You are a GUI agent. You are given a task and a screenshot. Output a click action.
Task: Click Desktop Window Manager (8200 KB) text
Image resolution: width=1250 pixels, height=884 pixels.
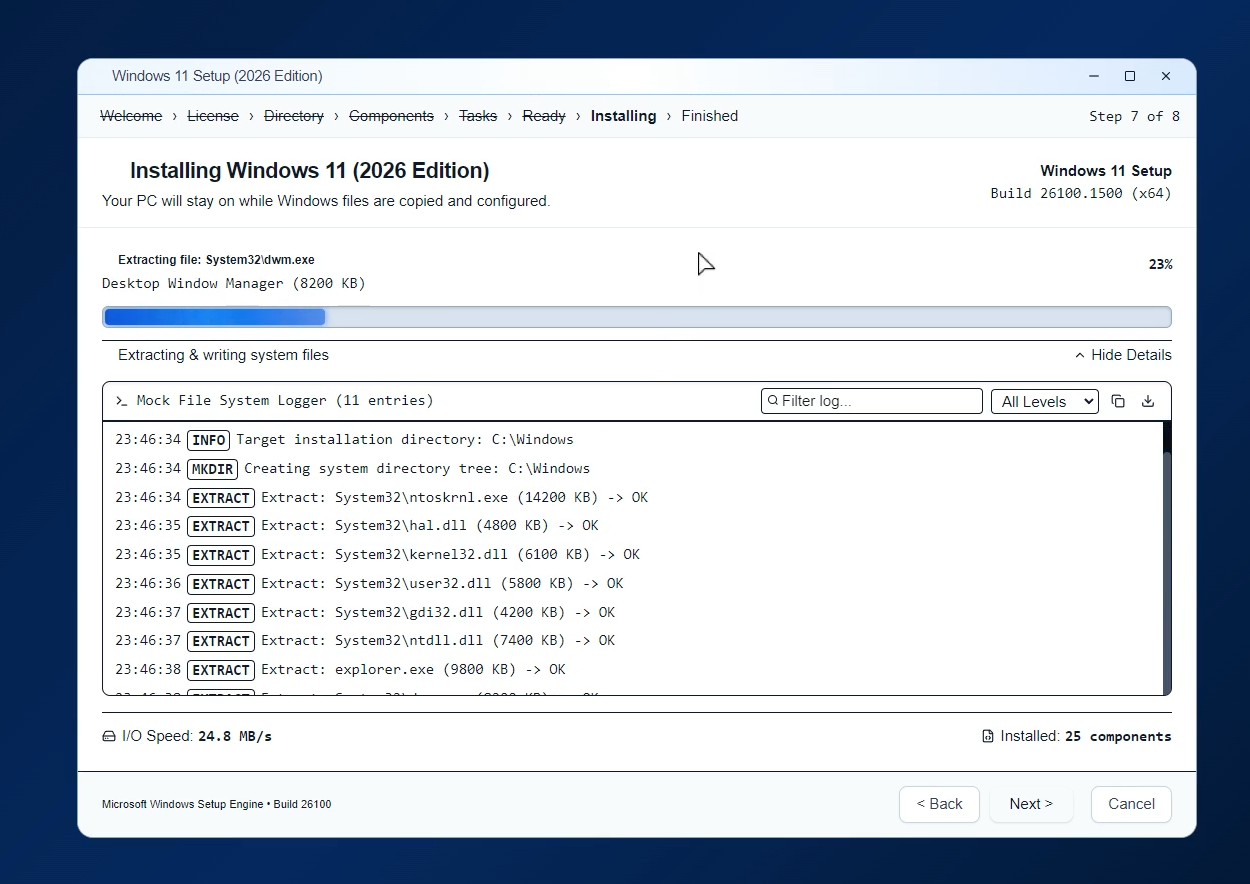click(x=234, y=284)
